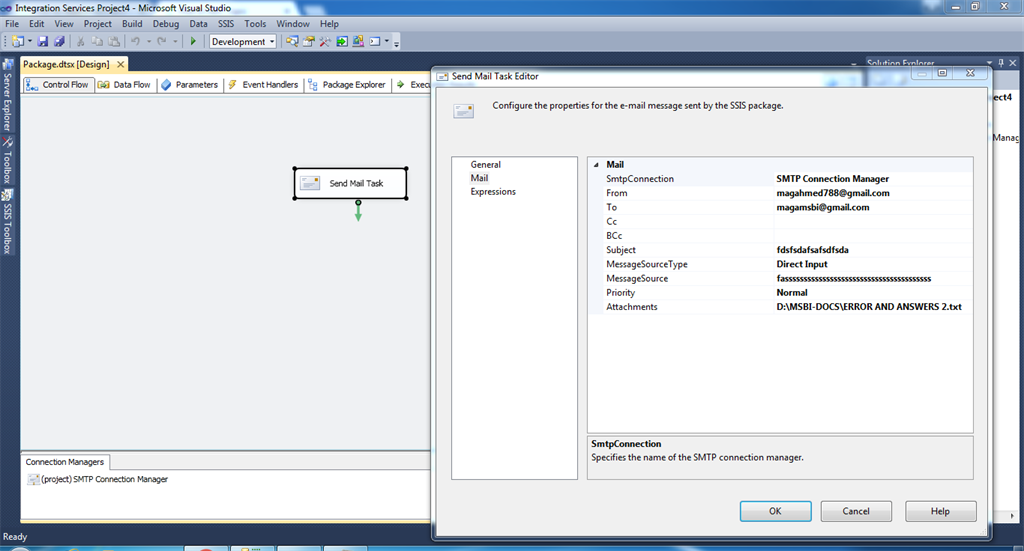This screenshot has width=1024, height=551.
Task: Click the green precedence arrow under Send Mail Task
Action: [x=358, y=212]
